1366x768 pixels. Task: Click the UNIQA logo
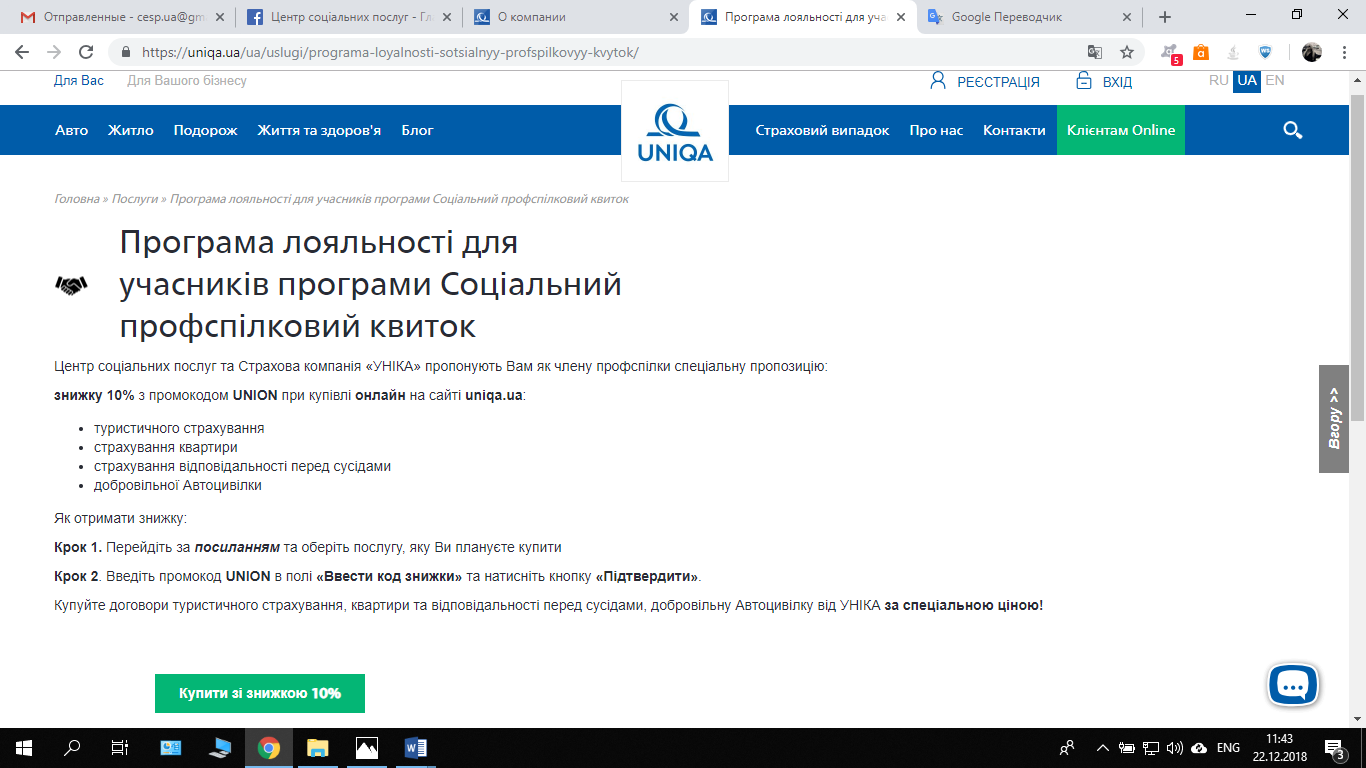point(675,131)
